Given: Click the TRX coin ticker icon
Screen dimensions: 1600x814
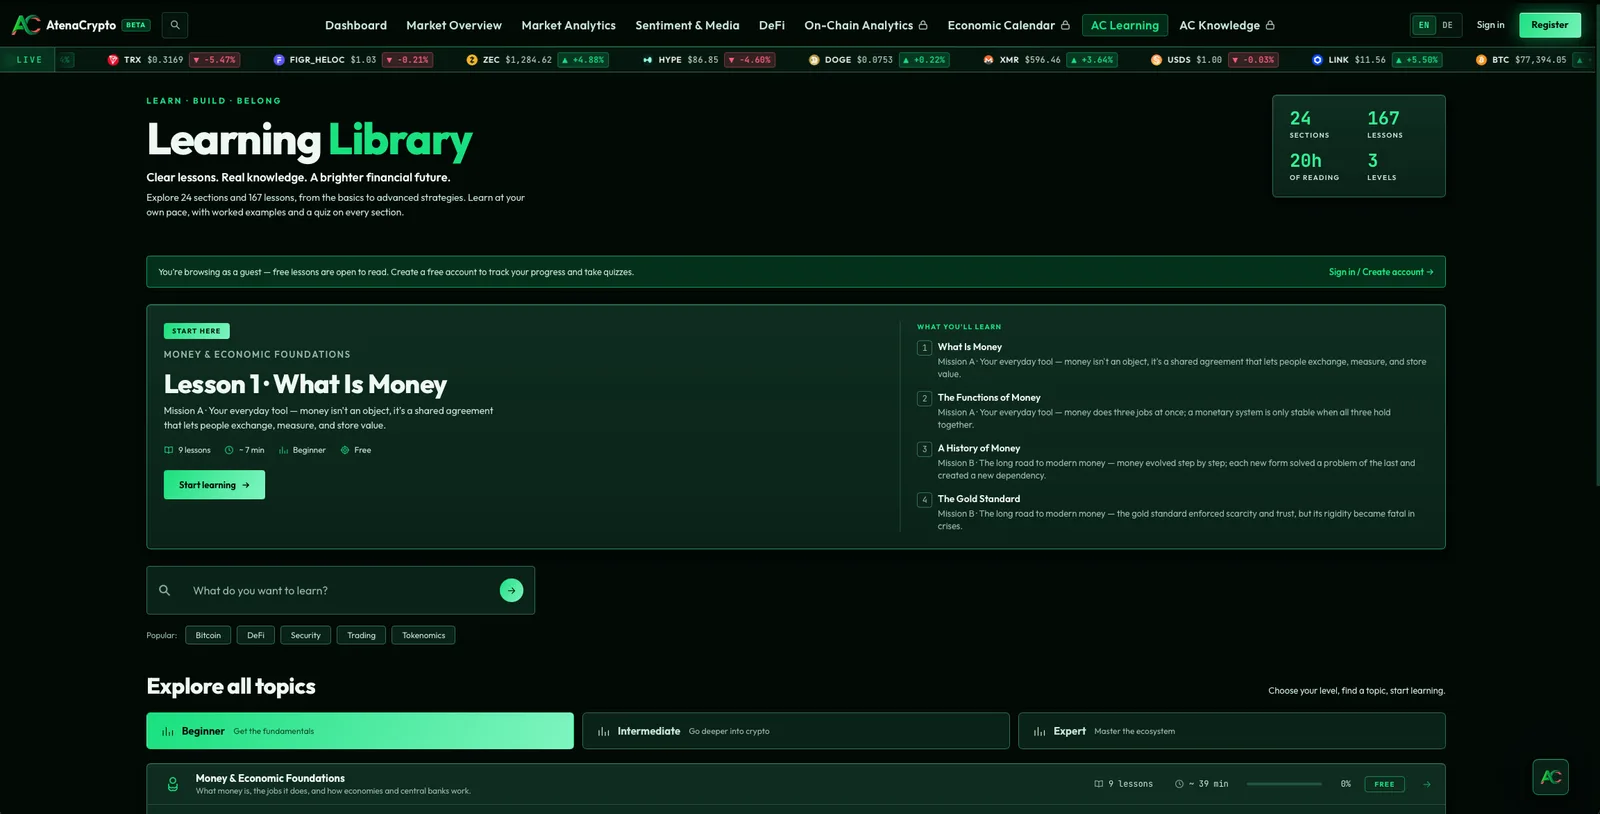Looking at the screenshot, I should 113,60.
